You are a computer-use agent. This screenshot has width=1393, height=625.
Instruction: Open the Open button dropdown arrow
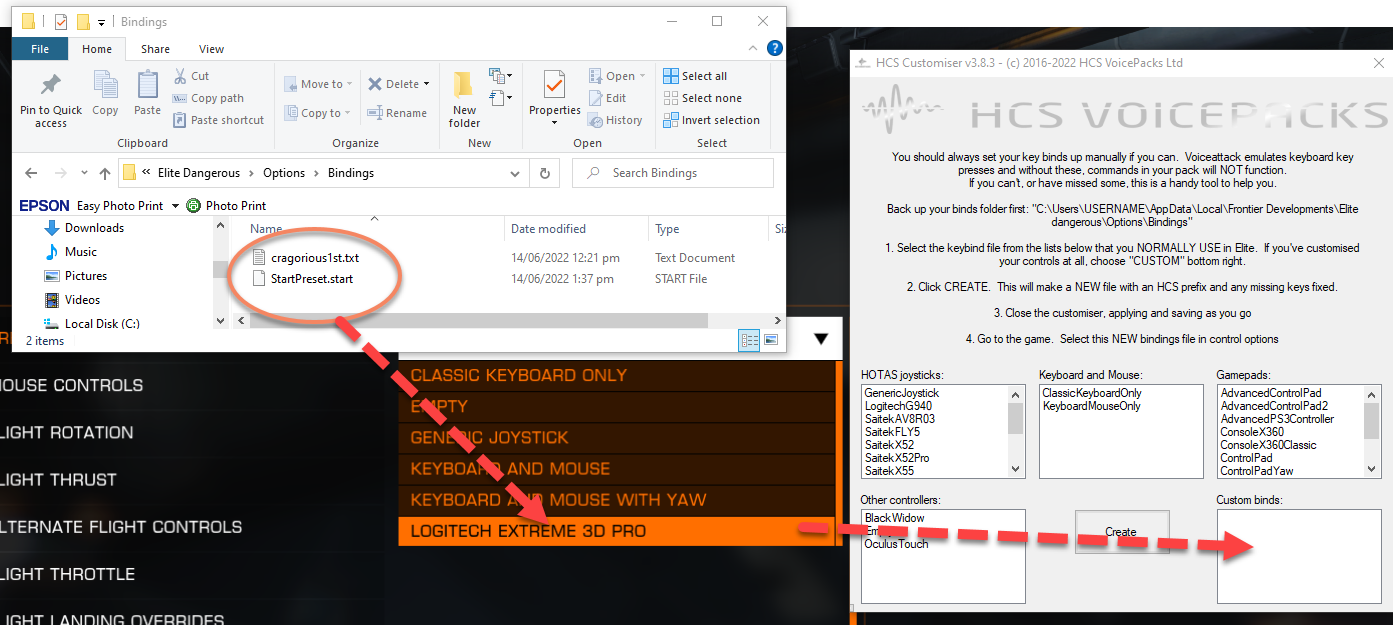(642, 76)
